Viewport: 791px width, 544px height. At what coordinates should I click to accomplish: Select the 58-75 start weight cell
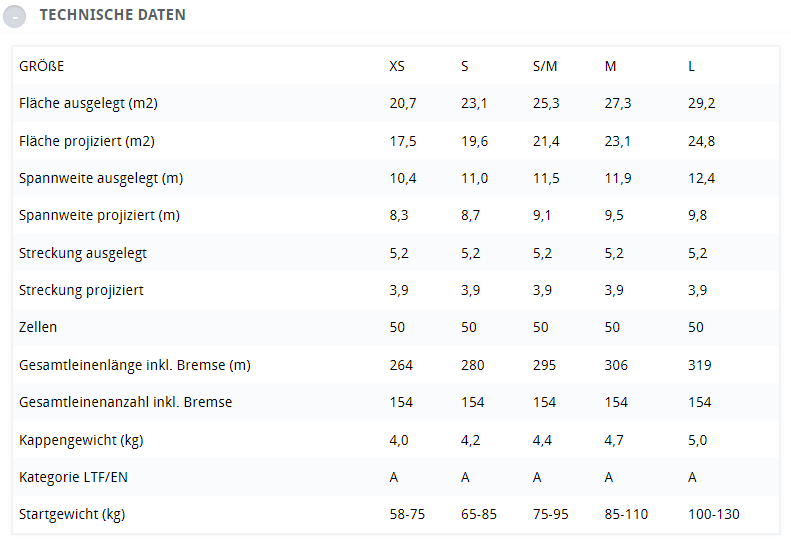click(x=407, y=514)
